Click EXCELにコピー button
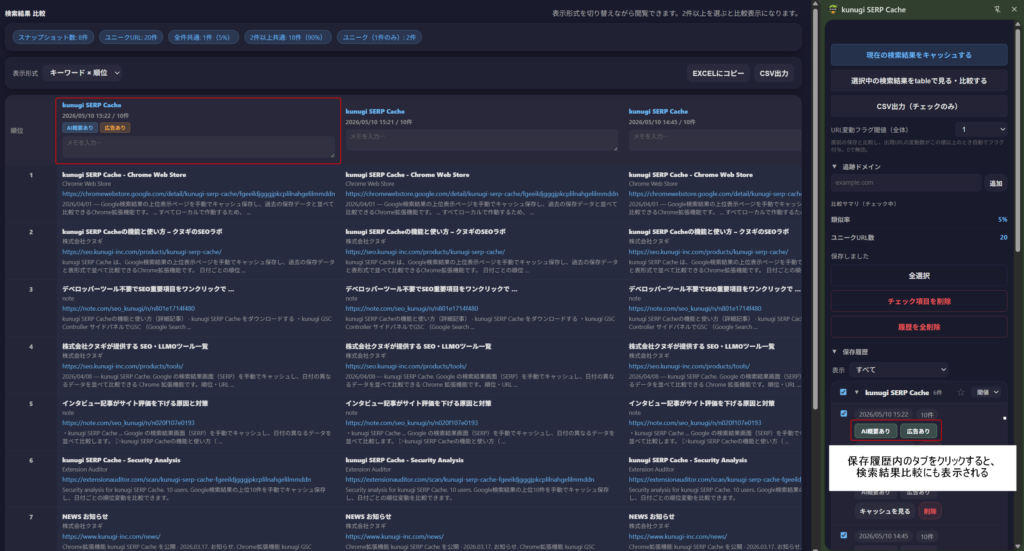The image size is (1024, 551). 718,74
